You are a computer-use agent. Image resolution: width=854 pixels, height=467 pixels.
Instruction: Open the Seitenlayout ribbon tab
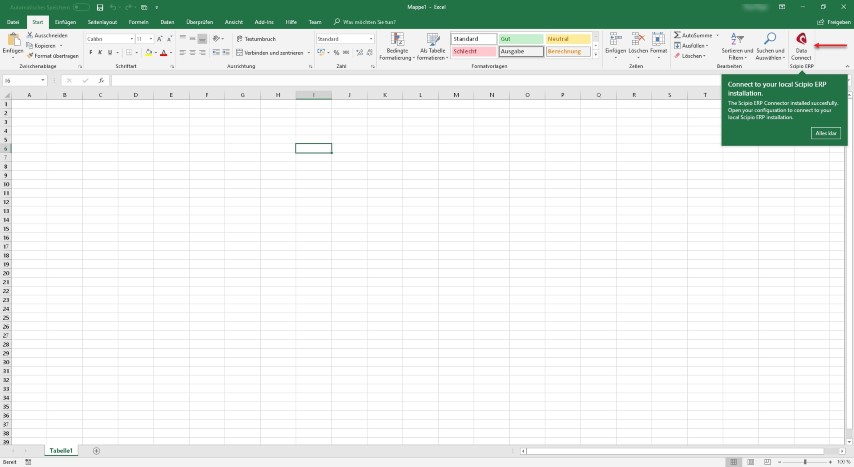pos(101,21)
